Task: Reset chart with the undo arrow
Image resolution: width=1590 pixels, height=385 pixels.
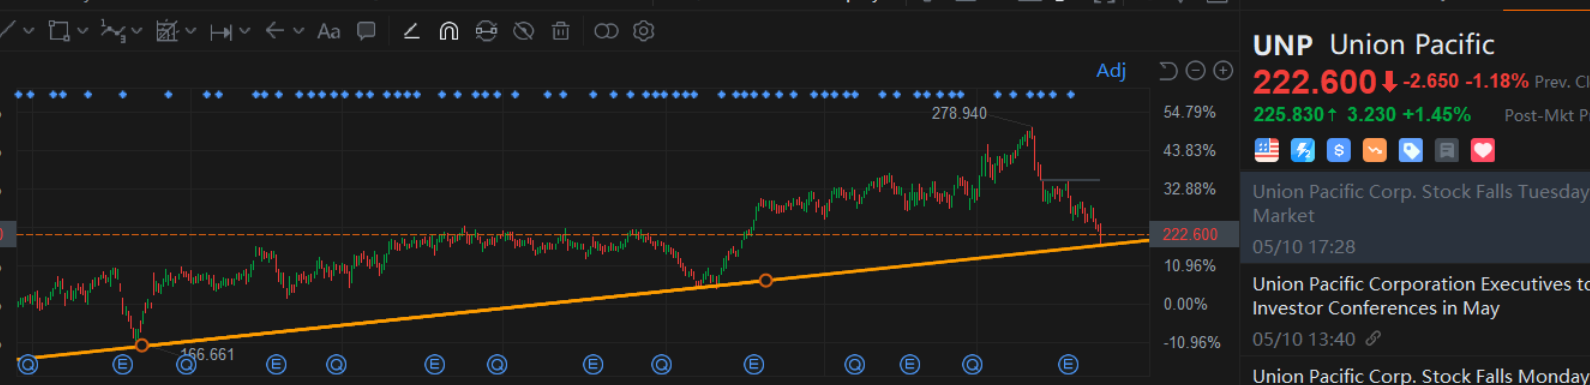Action: [1168, 70]
